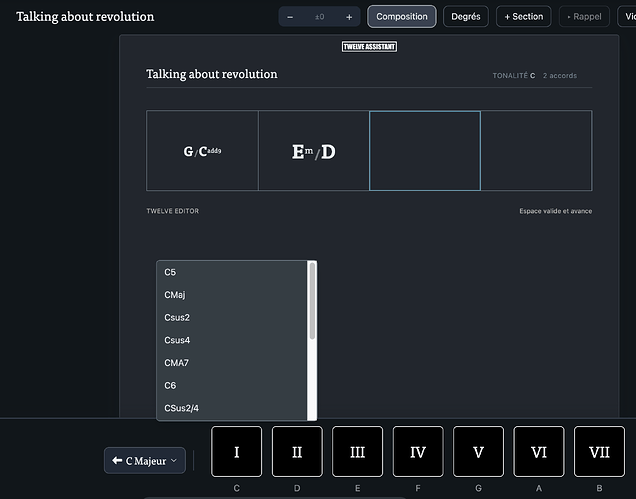Screen dimensions: 636x499
Task: Open the Twelve Assistant badge
Action: (369, 47)
